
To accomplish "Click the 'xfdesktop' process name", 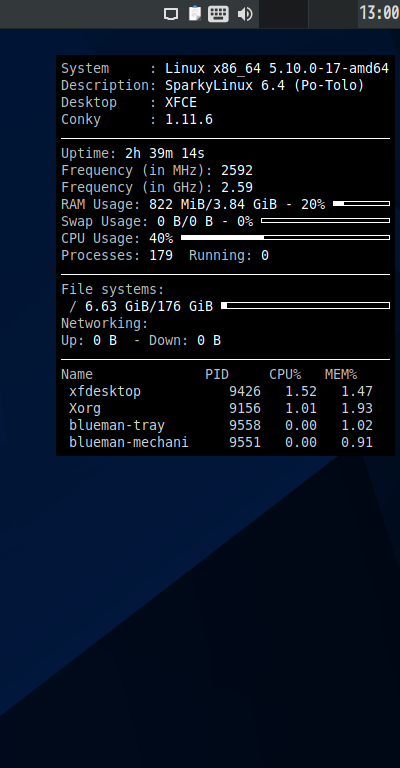I will [105, 391].
